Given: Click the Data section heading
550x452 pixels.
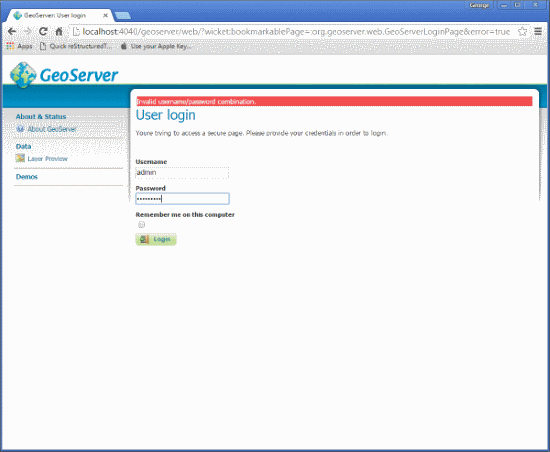Looking at the screenshot, I should [24, 146].
